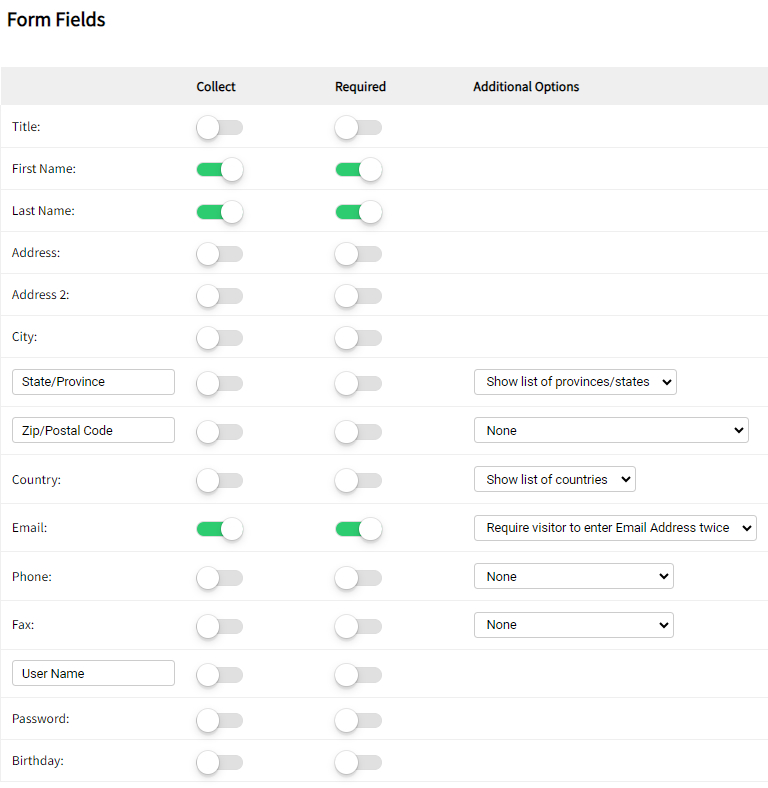768x788 pixels.
Task: Click the Title: label
Action: click(x=26, y=127)
